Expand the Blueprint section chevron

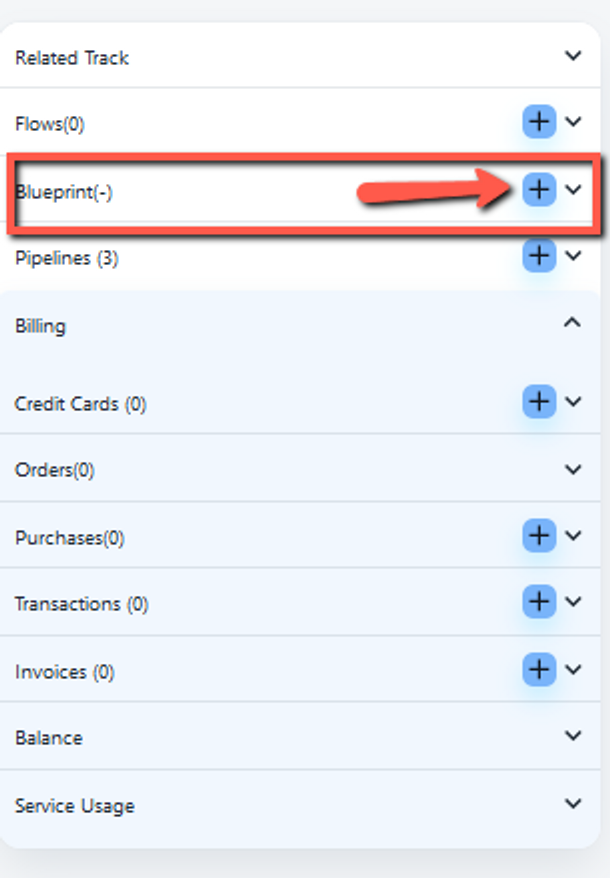573,189
